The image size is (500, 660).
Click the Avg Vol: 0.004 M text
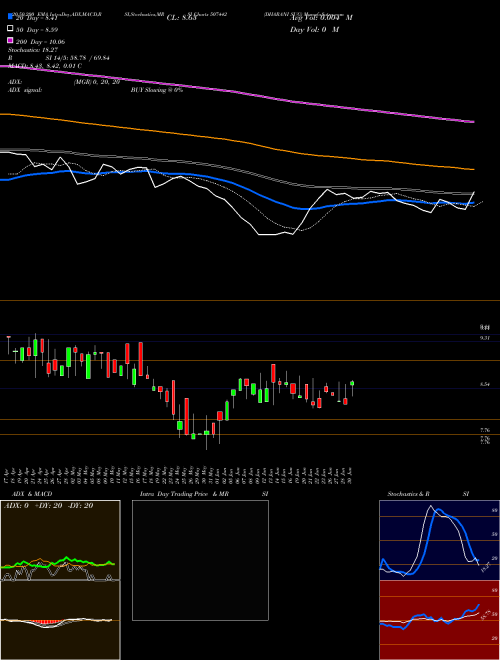(321, 18)
